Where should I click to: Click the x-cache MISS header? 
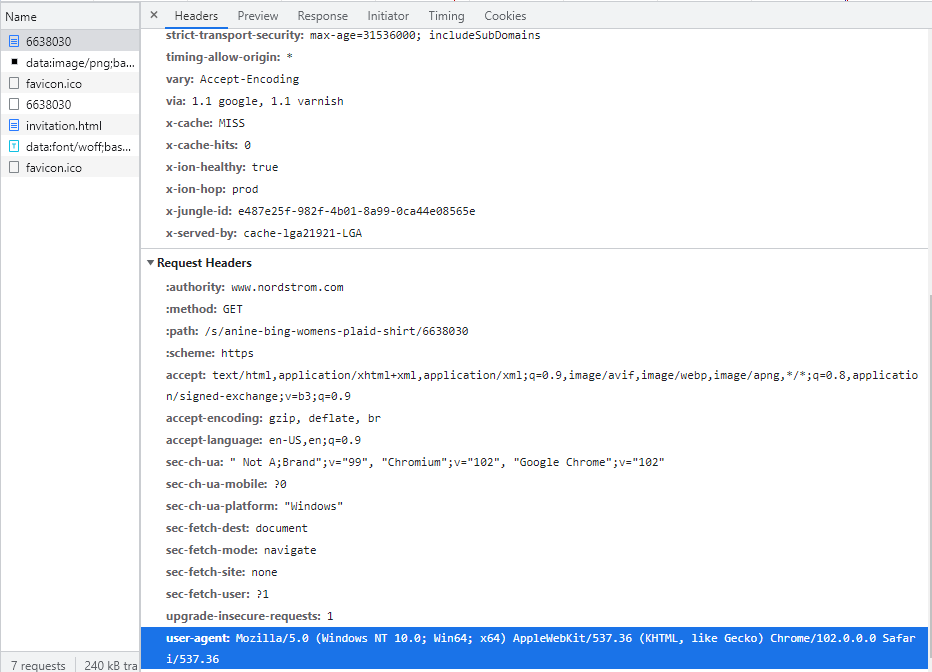(205, 123)
